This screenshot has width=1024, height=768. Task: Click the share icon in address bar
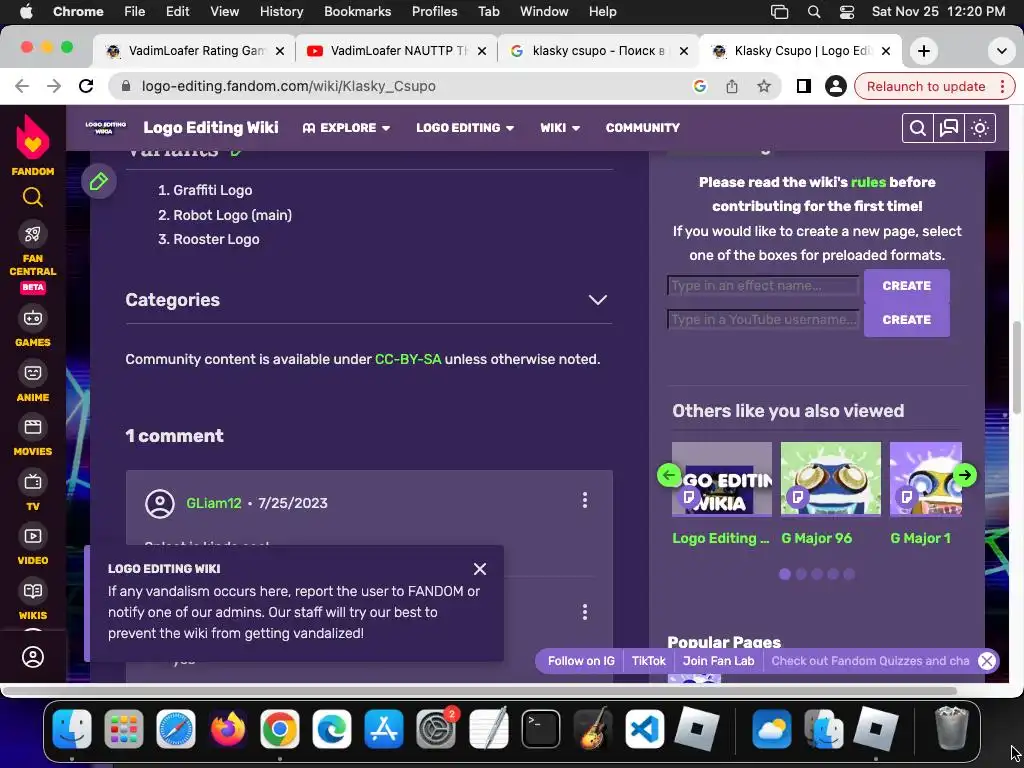pyautogui.click(x=731, y=86)
